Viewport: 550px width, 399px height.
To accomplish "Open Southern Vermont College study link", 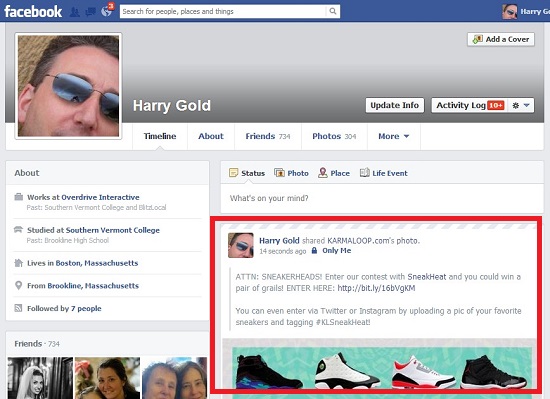I will tap(113, 230).
